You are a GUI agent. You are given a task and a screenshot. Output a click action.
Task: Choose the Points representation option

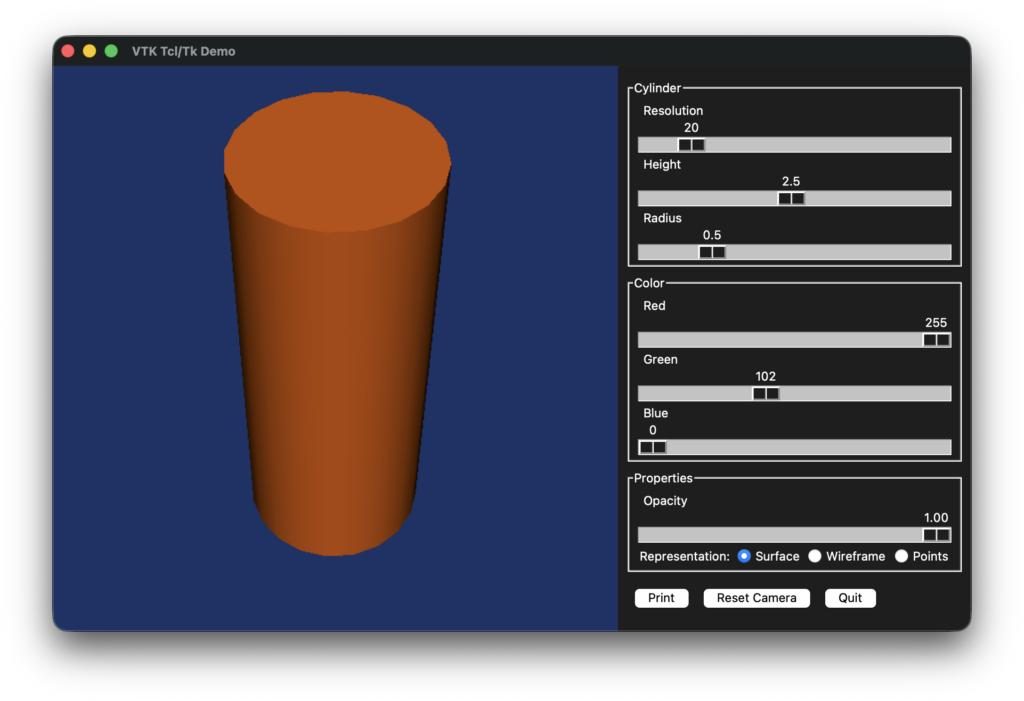click(901, 556)
